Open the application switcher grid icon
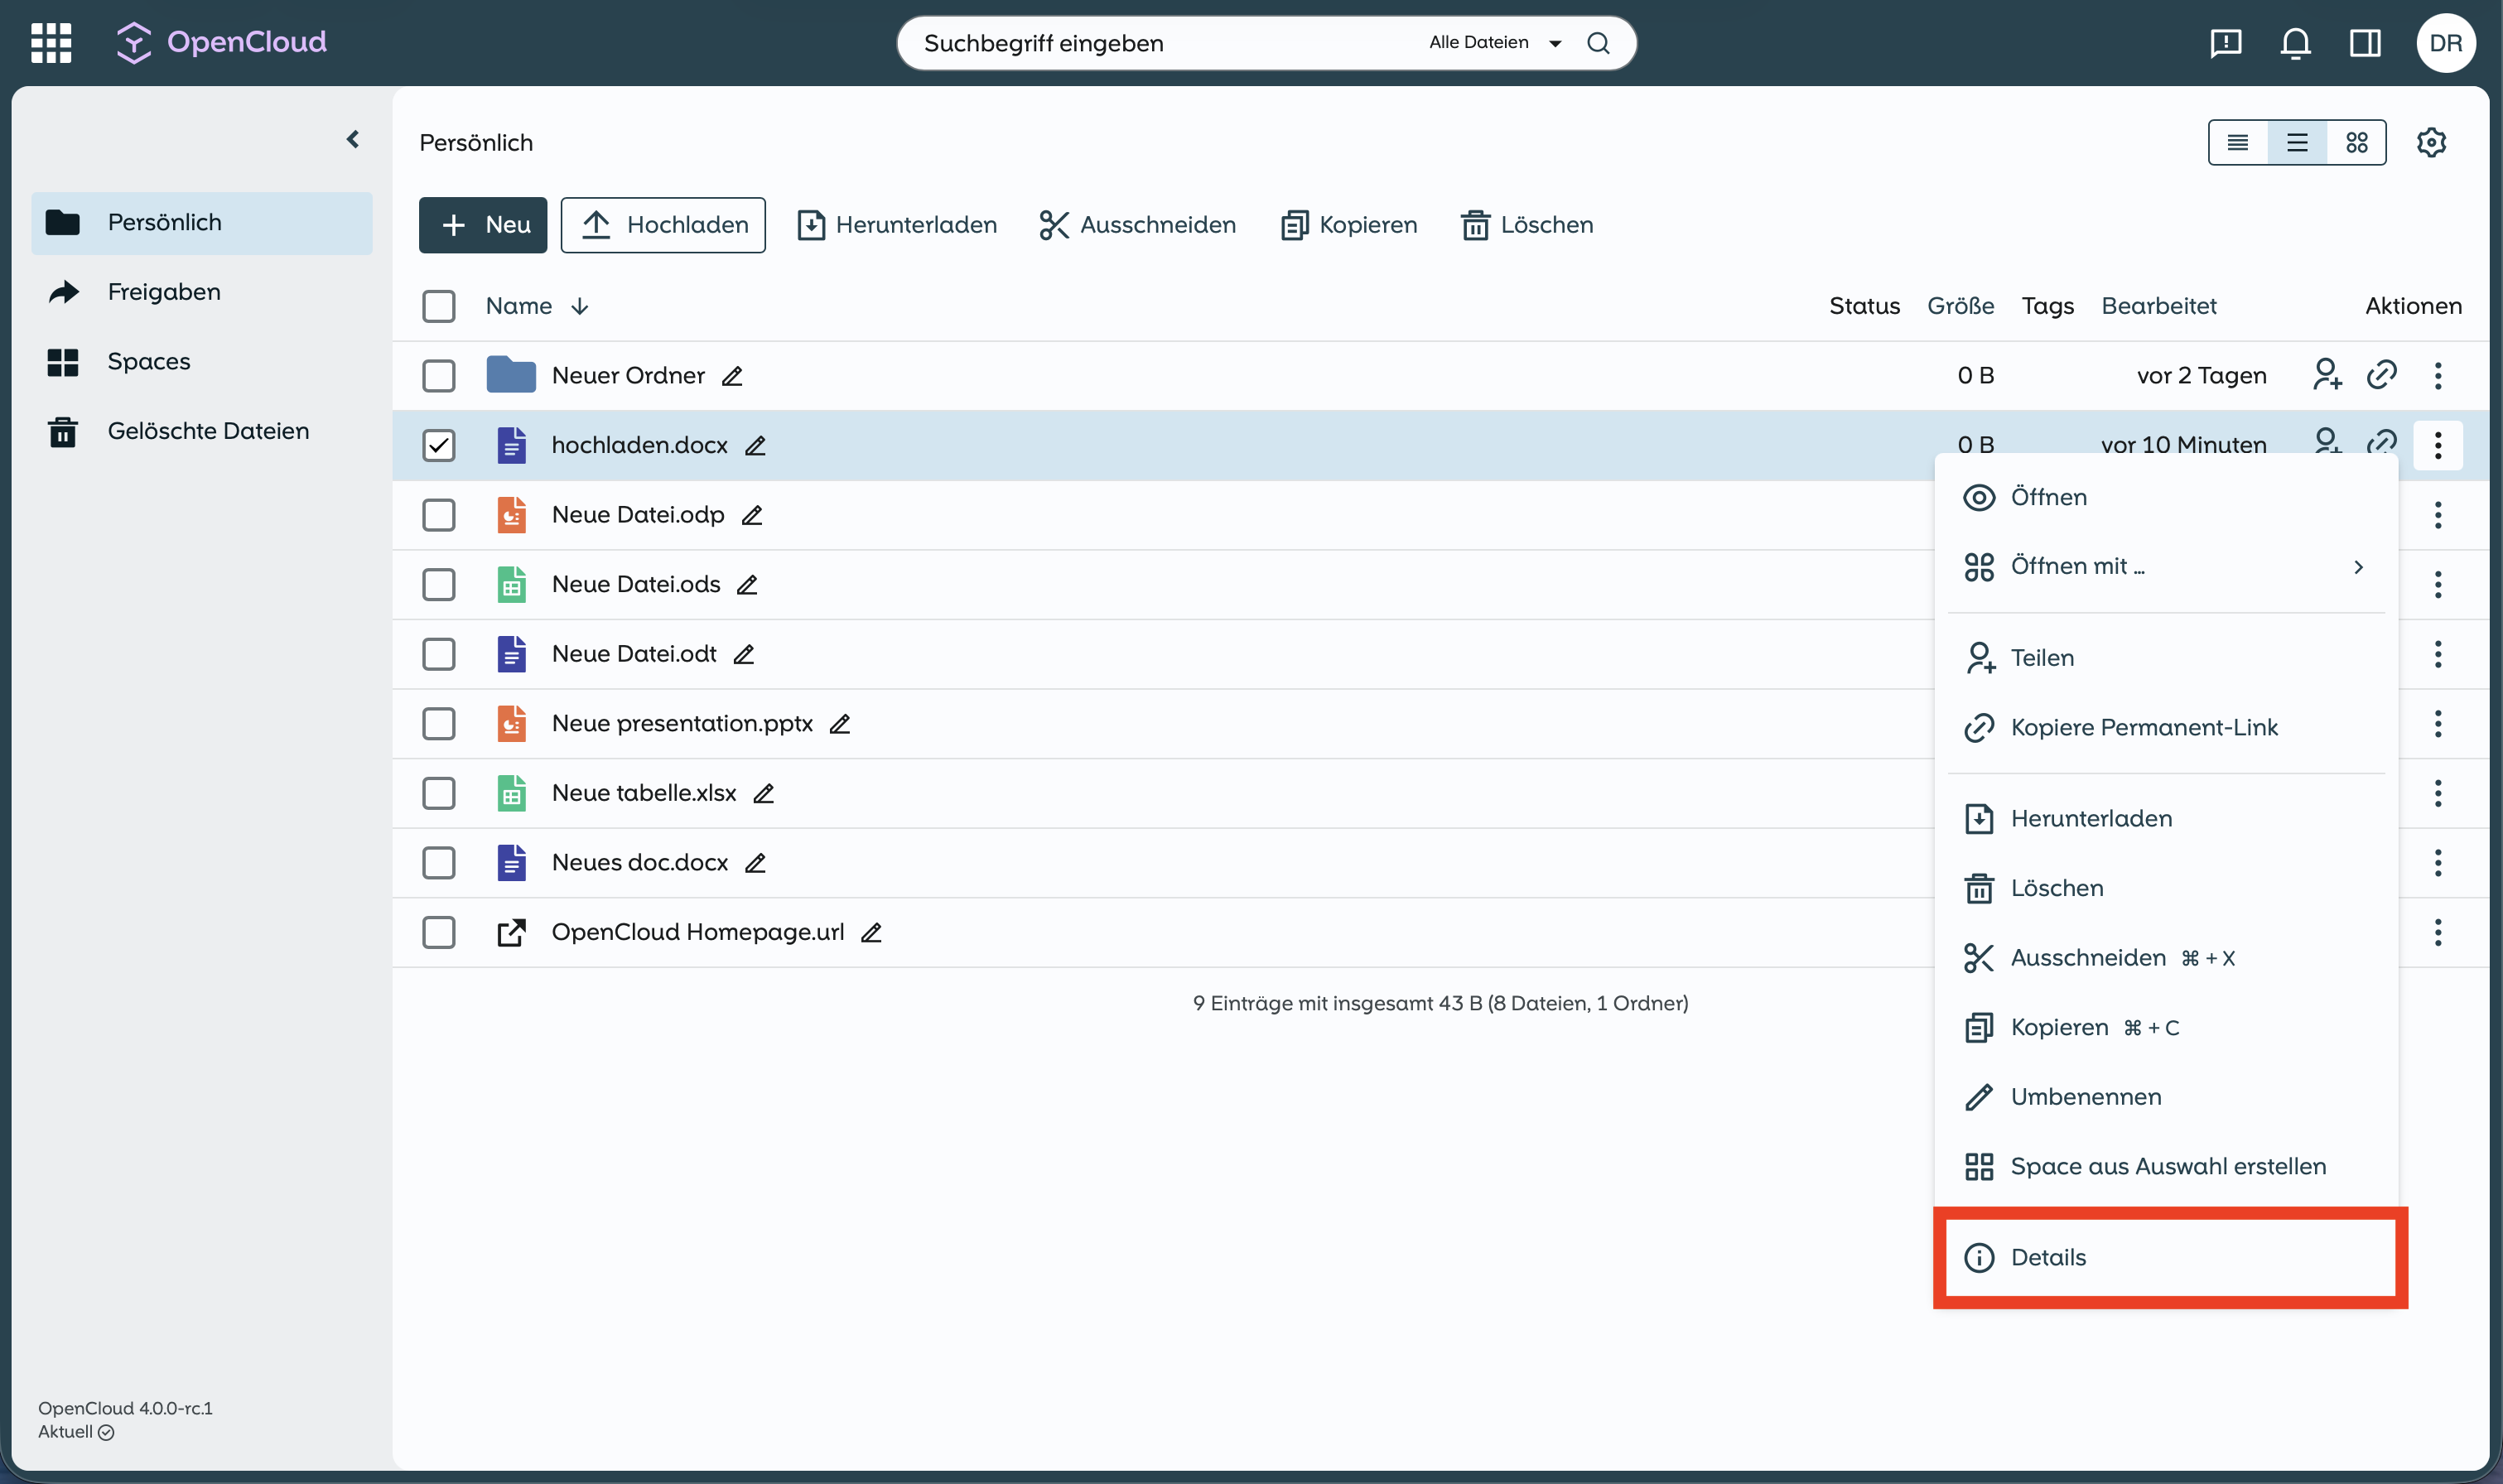Image resolution: width=2503 pixels, height=1484 pixels. pyautogui.click(x=51, y=42)
